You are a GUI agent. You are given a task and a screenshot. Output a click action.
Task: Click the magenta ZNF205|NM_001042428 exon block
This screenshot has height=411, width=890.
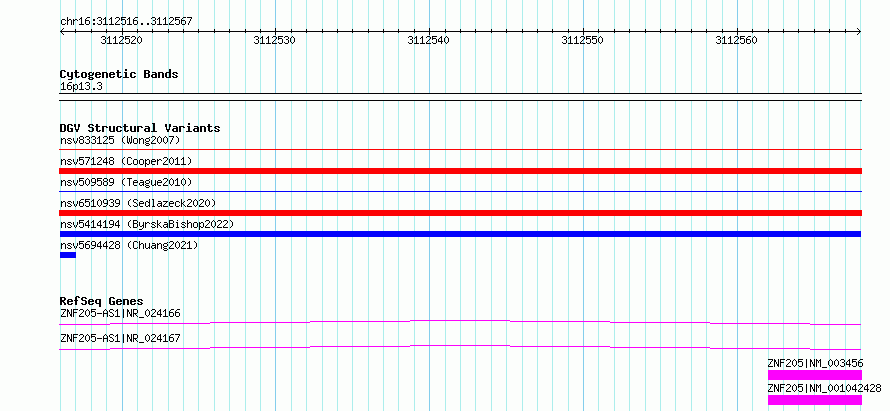click(815, 400)
